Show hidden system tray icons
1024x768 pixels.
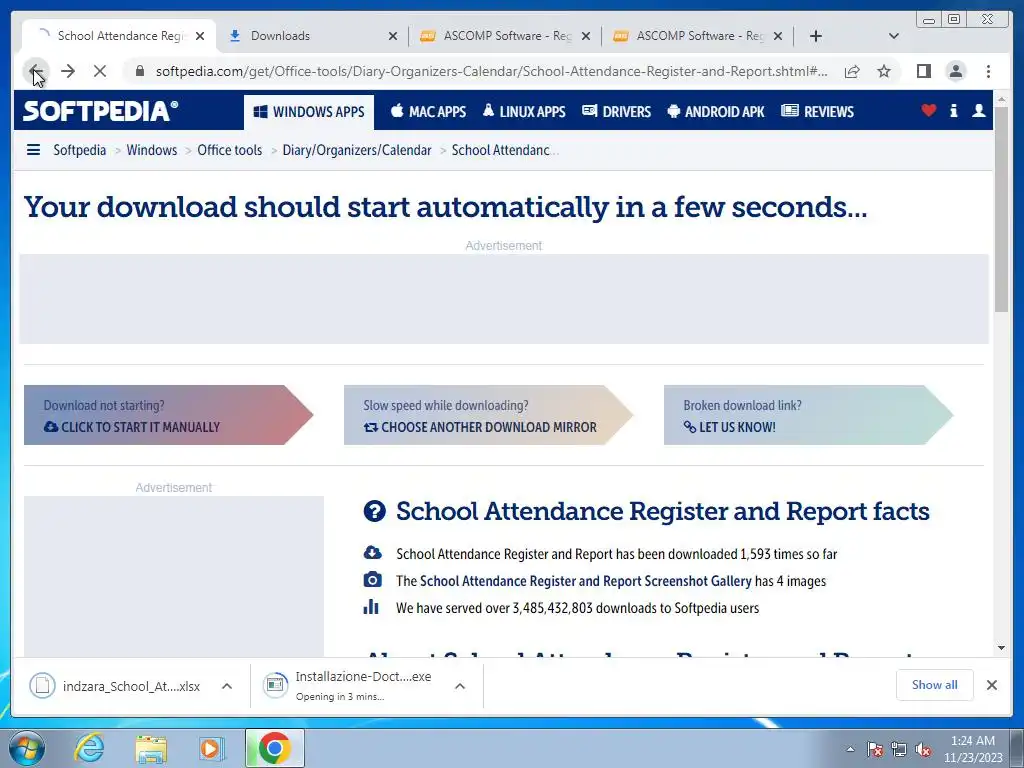point(850,750)
